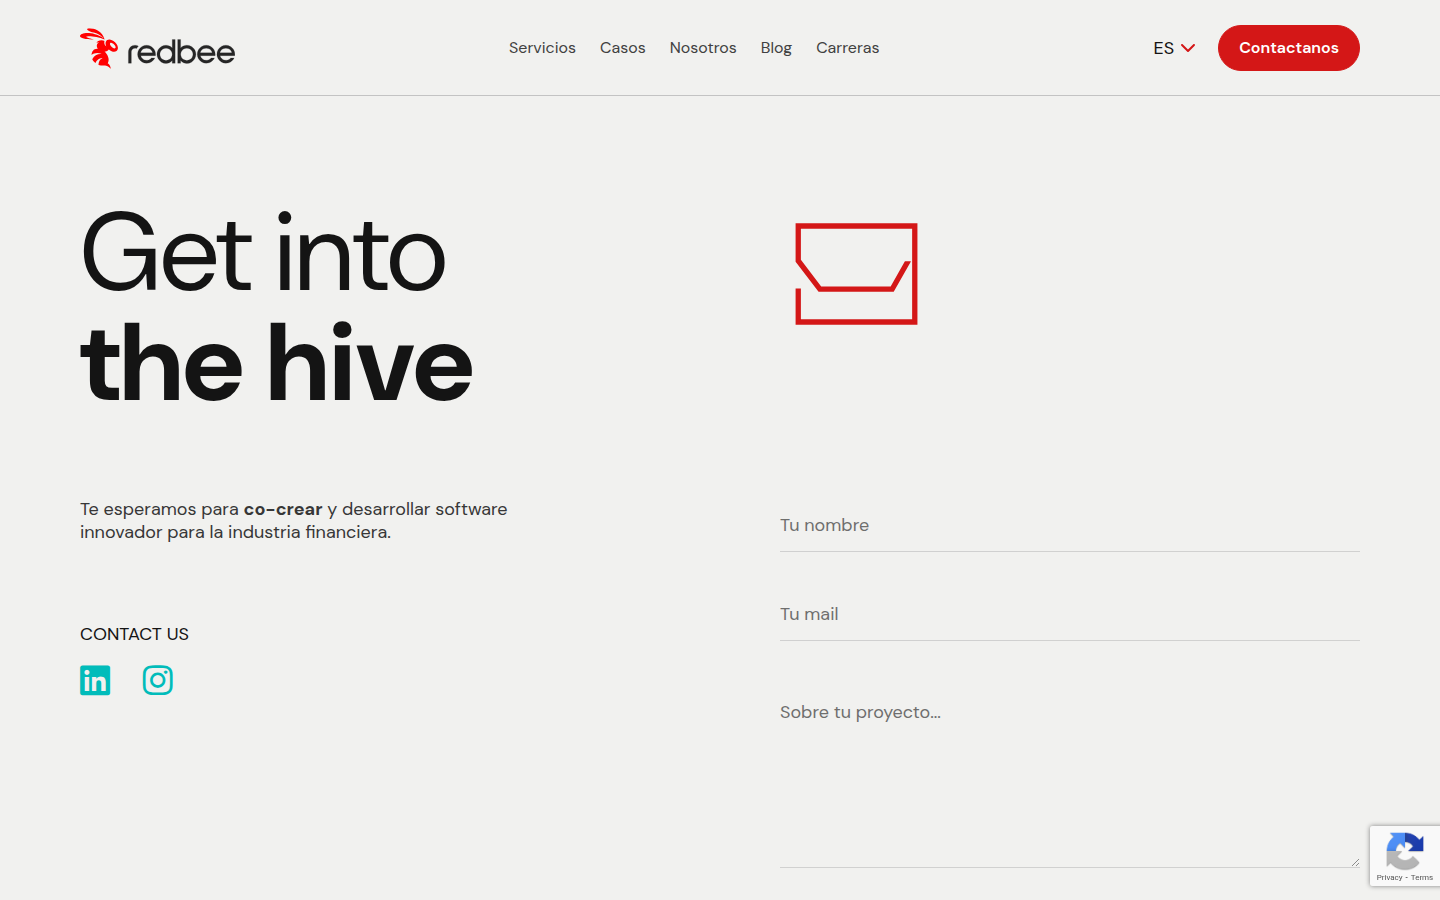Click into the Tu mail field
Viewport: 1440px width, 900px height.
click(1069, 615)
